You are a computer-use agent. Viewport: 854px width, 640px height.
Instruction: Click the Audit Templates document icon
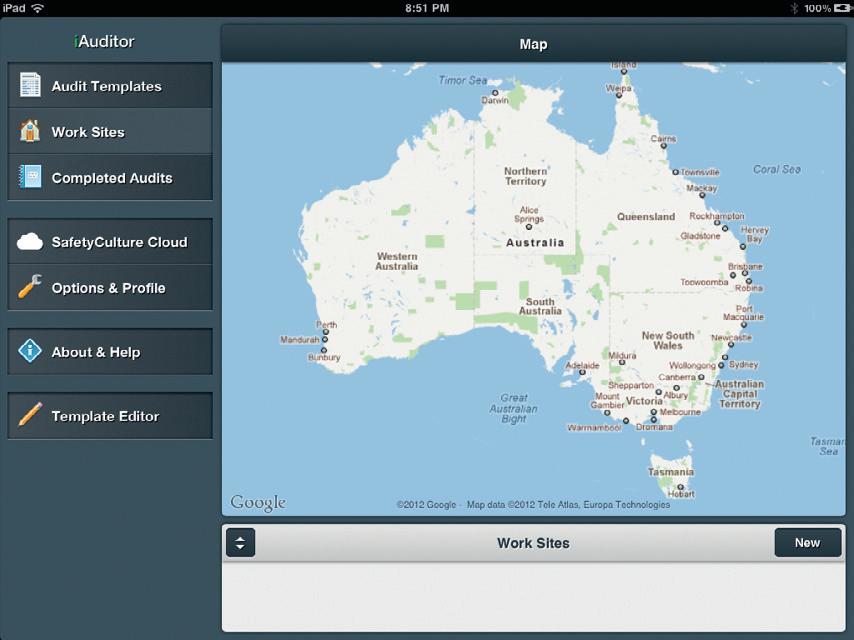[30, 85]
